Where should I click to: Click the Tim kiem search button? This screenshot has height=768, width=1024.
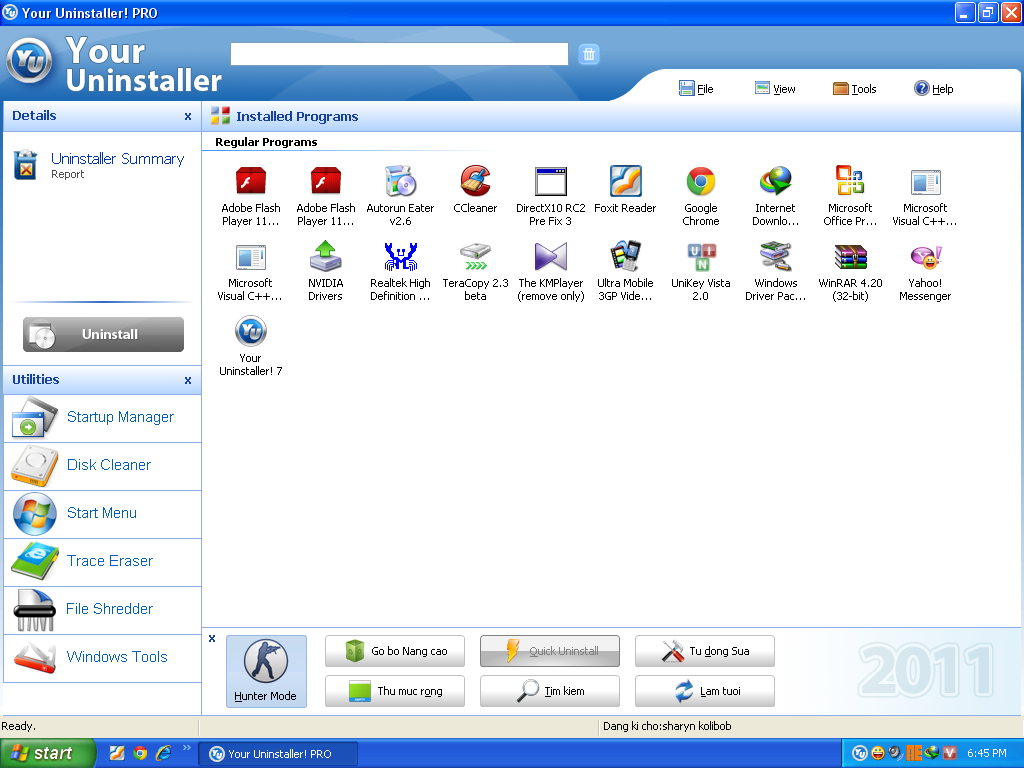coord(550,691)
